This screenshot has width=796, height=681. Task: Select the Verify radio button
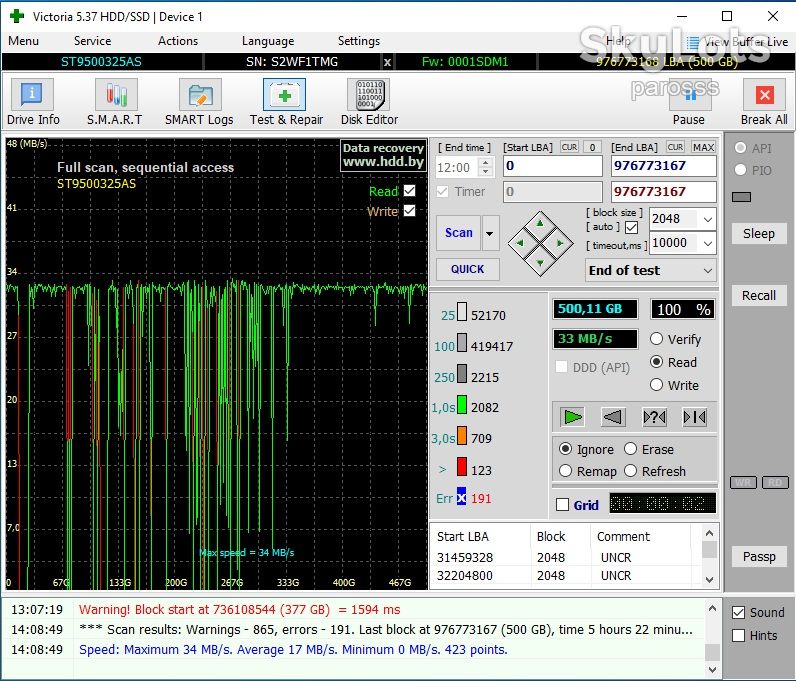[x=656, y=339]
